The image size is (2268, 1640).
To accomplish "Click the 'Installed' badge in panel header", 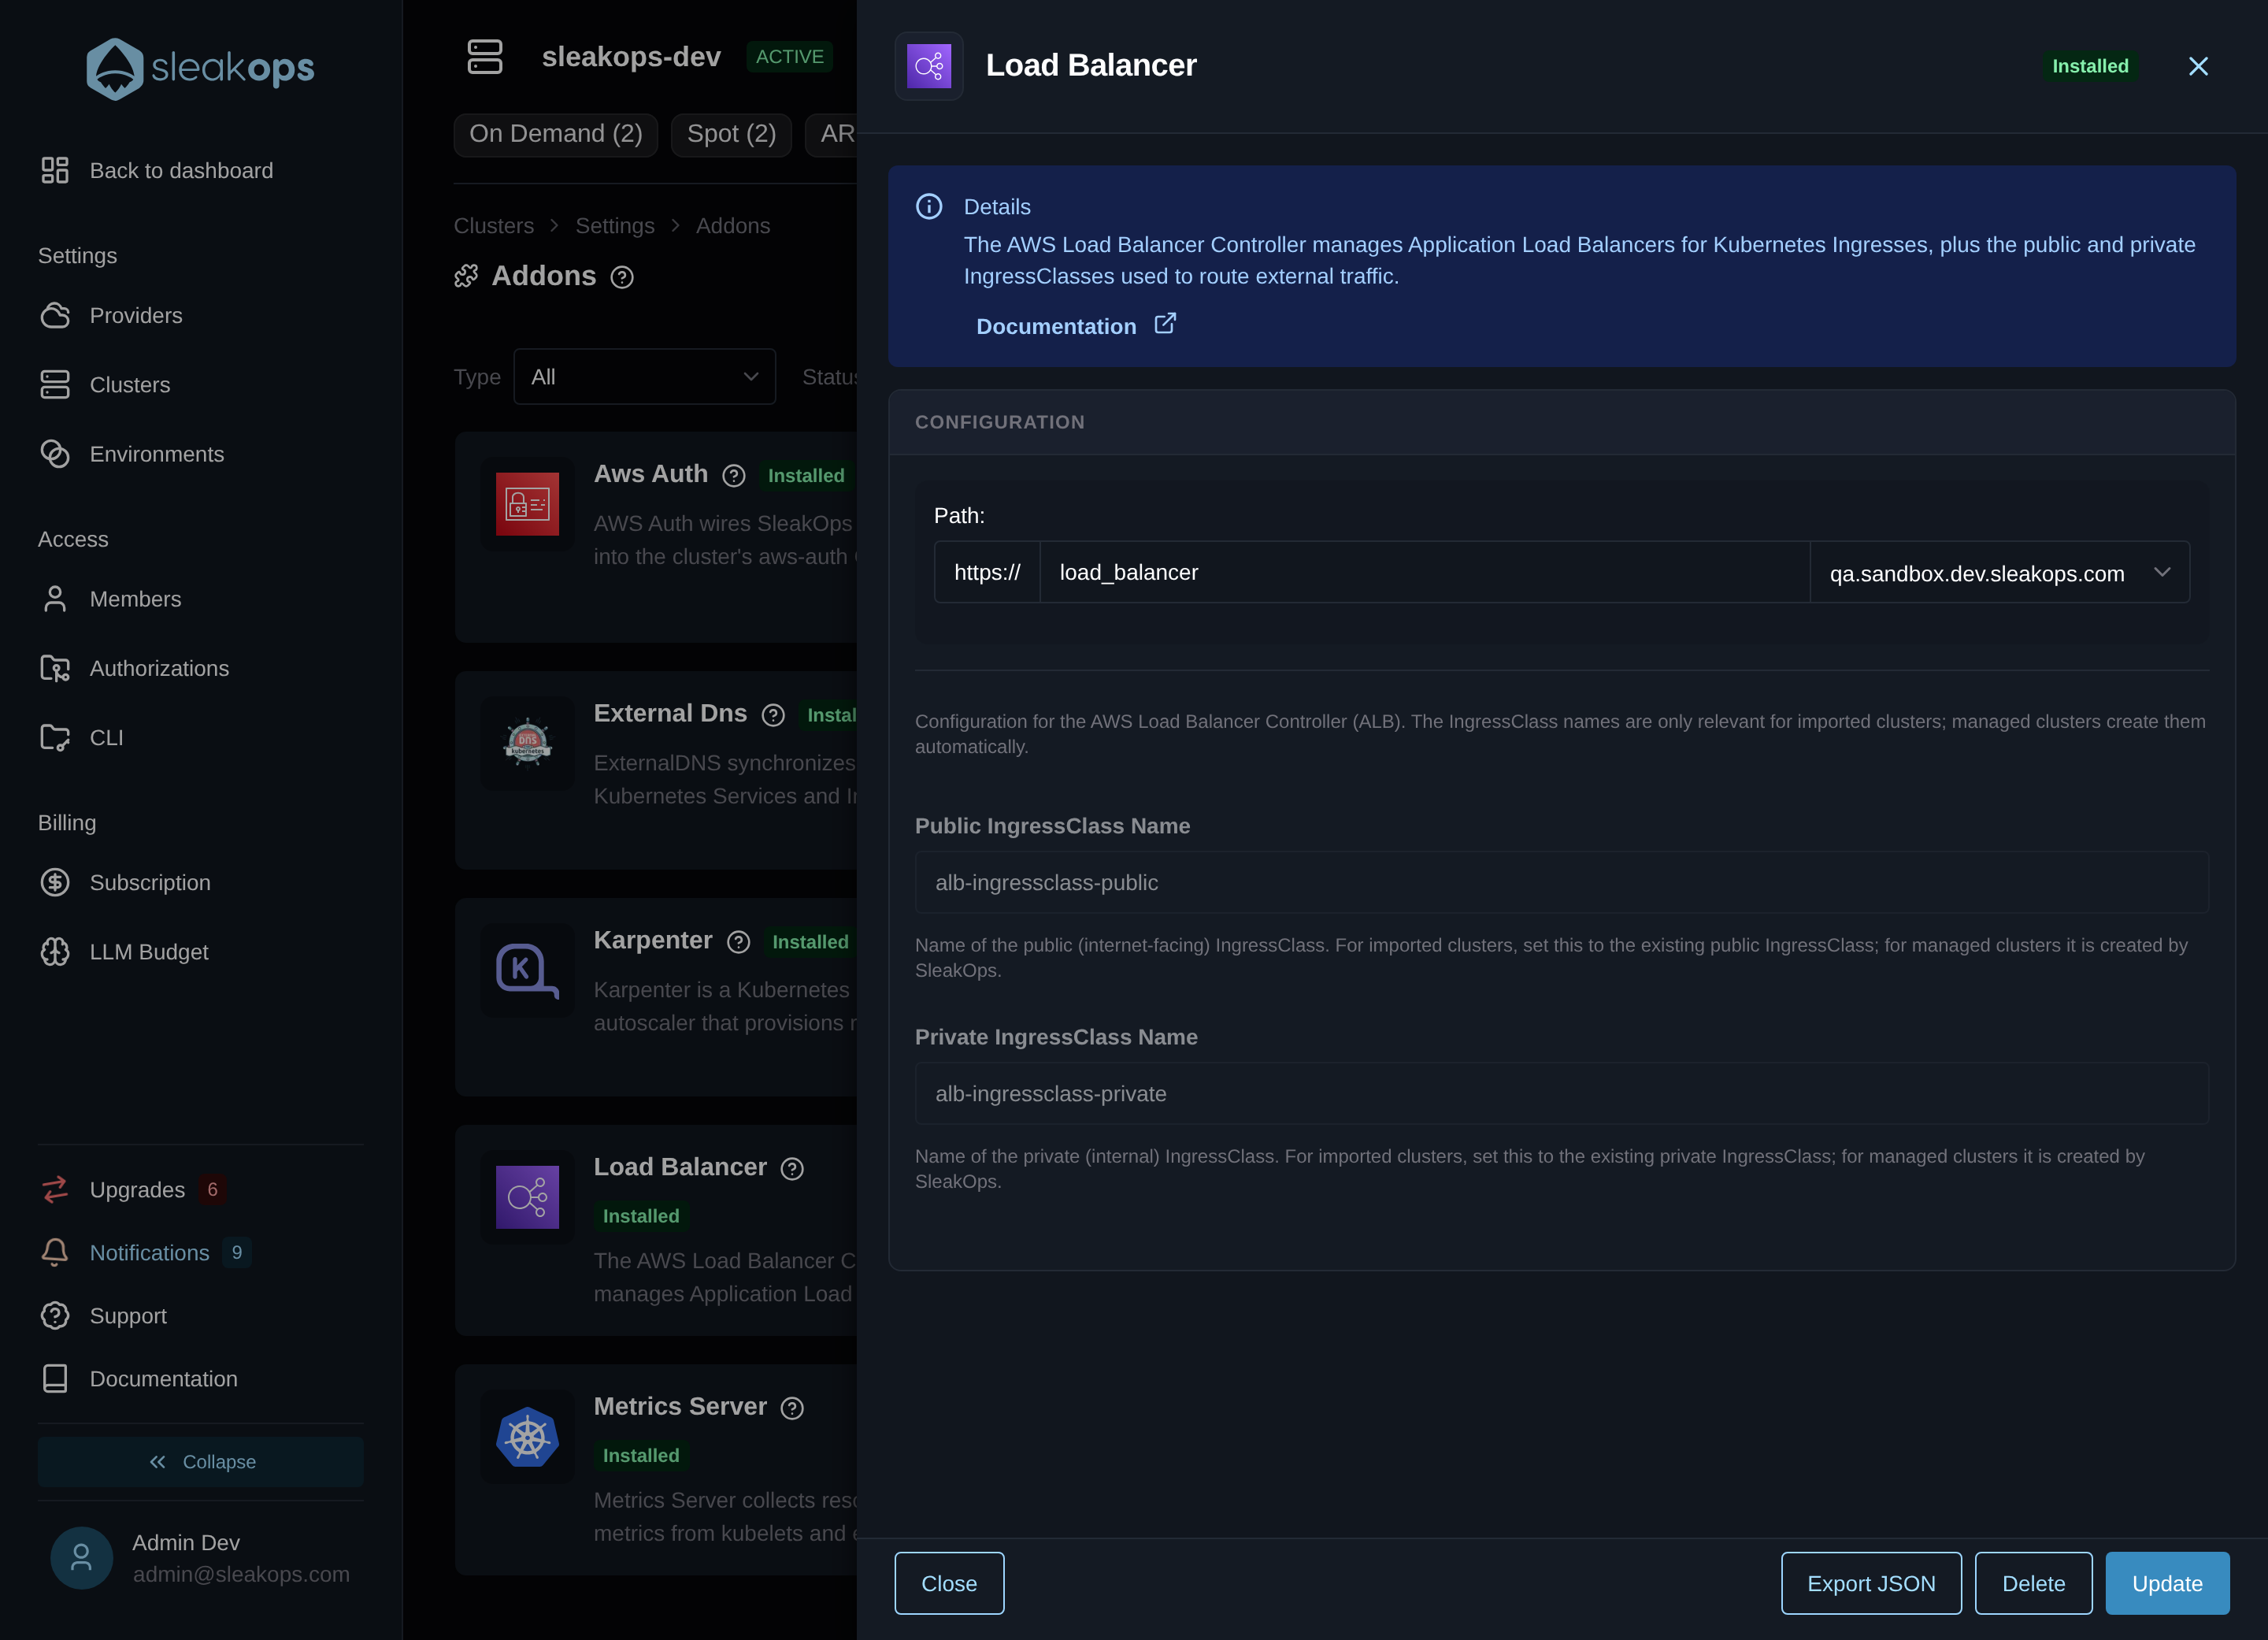I will pos(2090,66).
